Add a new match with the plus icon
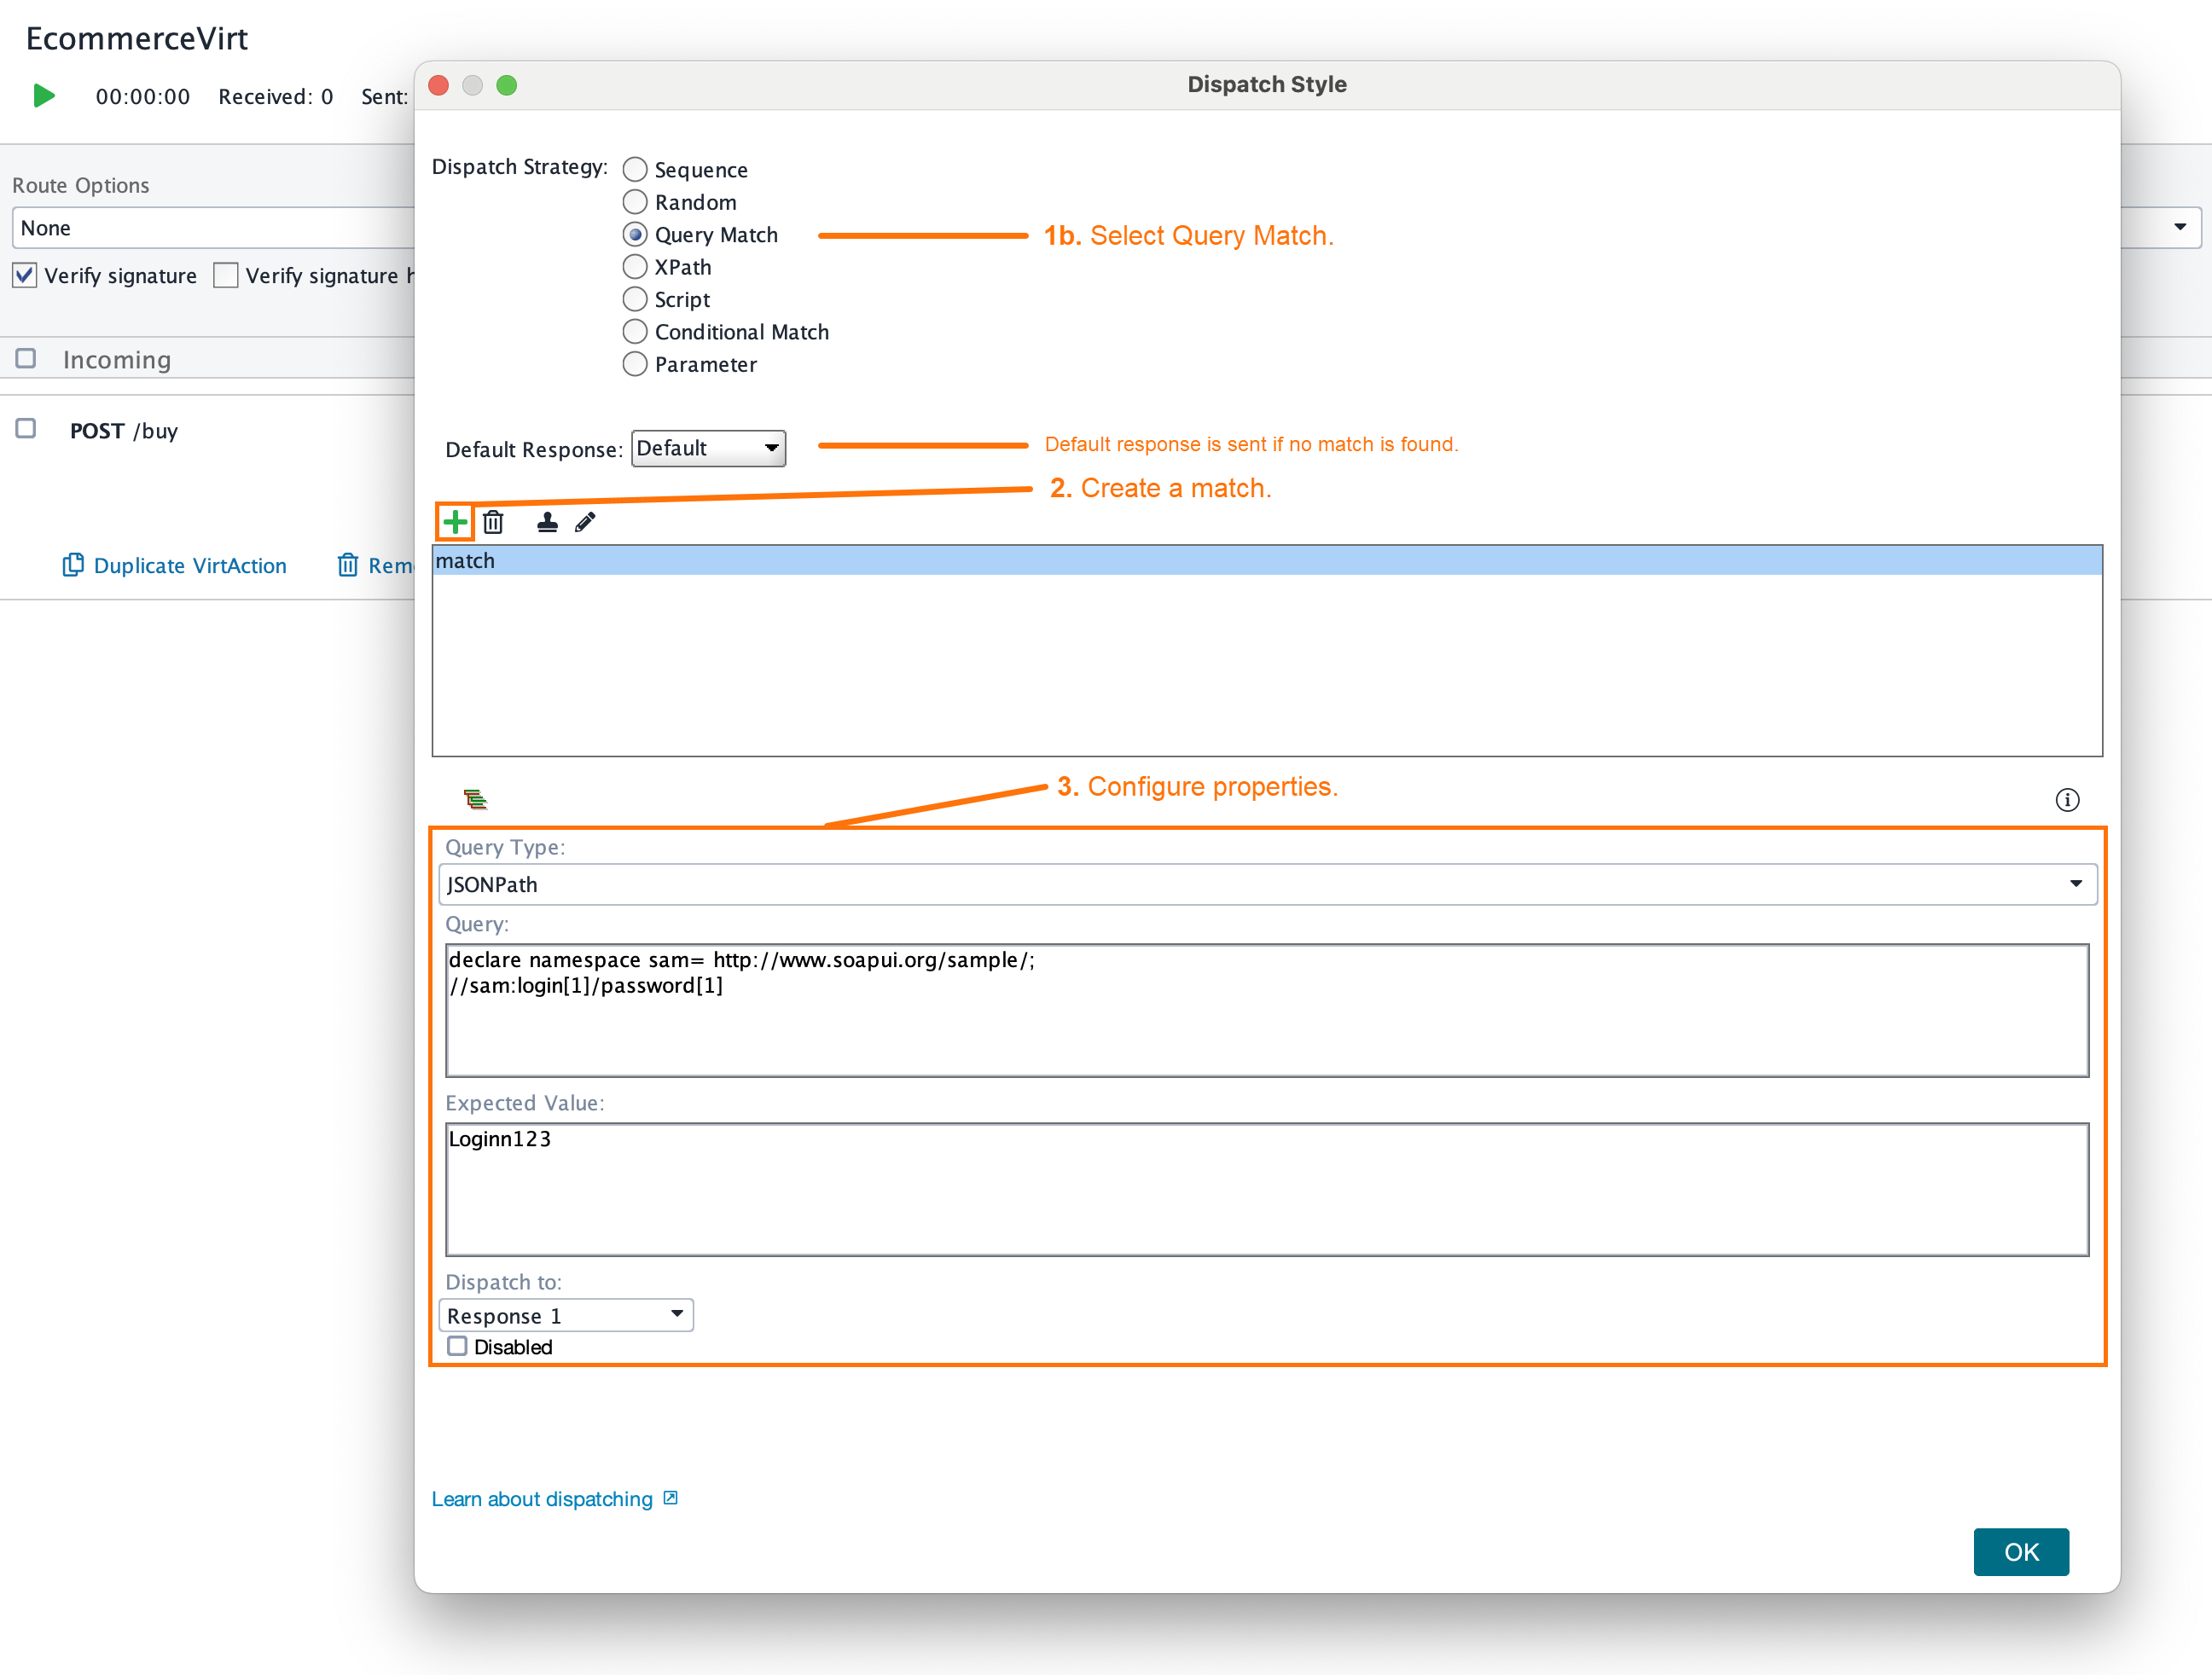Screen dimensions: 2212x1675 [x=456, y=521]
